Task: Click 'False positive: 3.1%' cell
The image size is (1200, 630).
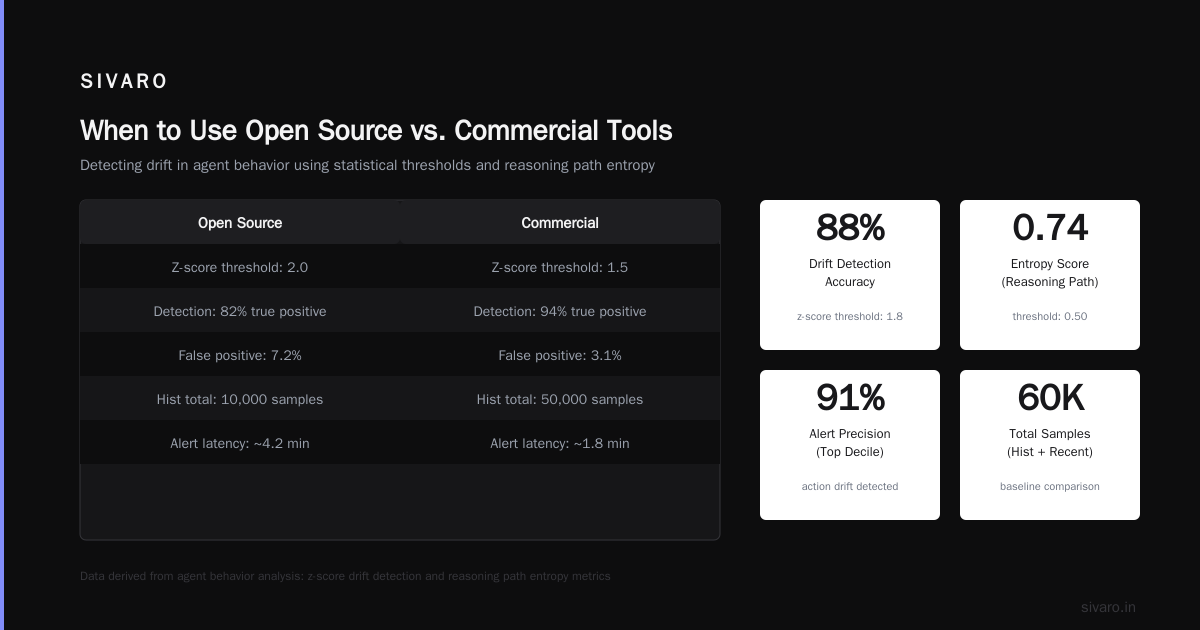Action: [560, 355]
